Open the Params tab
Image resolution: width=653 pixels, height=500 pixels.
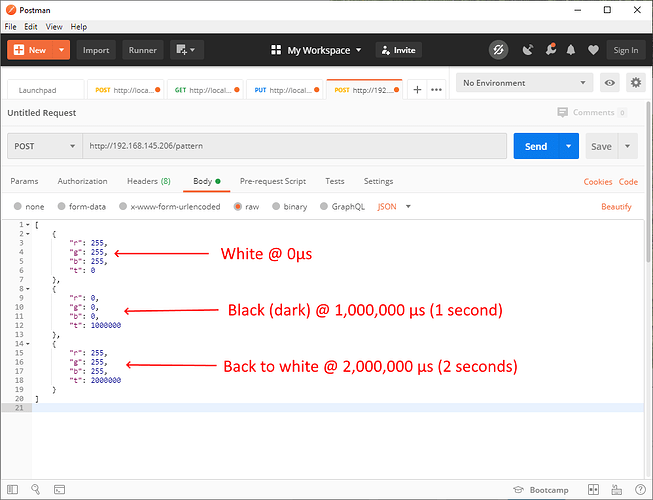24,181
